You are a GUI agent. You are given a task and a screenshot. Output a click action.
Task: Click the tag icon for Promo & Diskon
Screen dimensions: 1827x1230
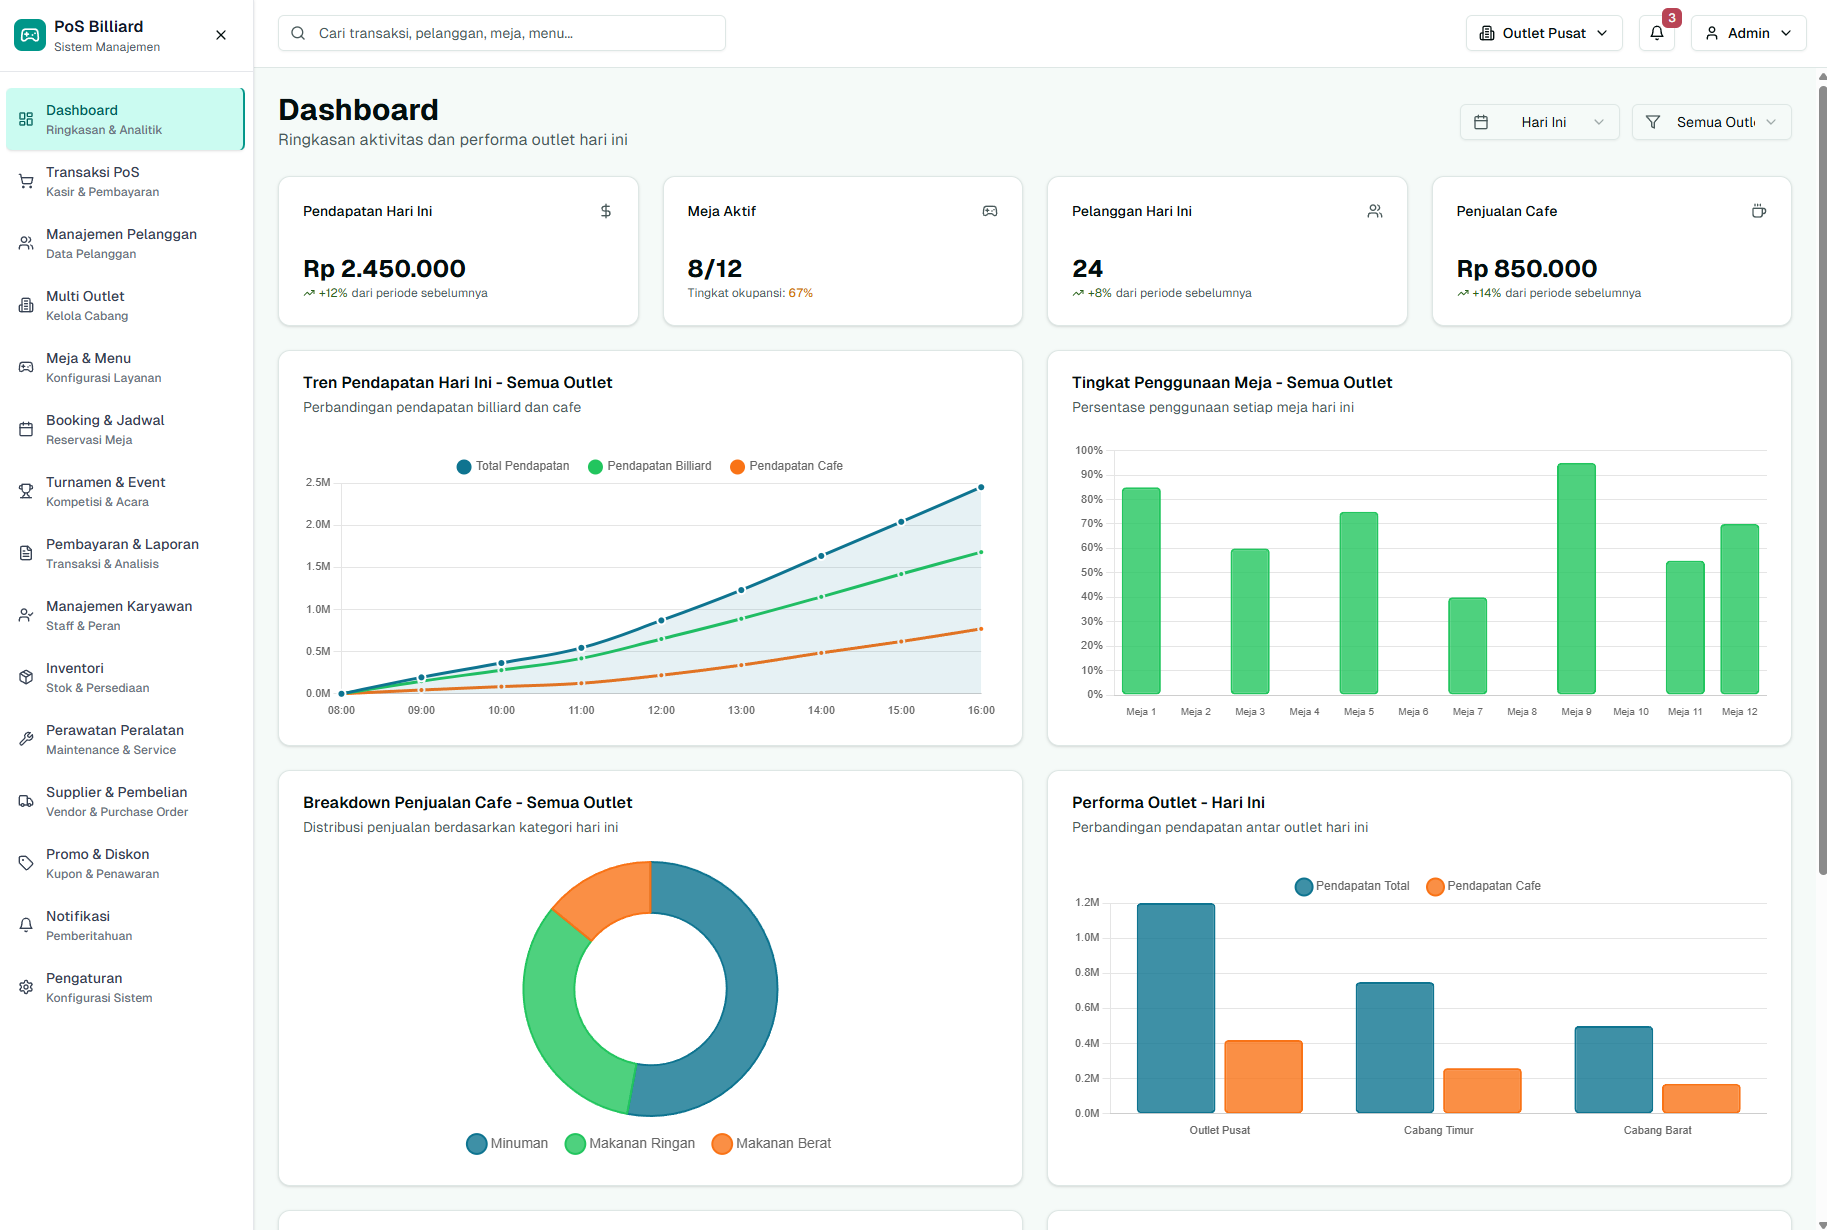26,864
